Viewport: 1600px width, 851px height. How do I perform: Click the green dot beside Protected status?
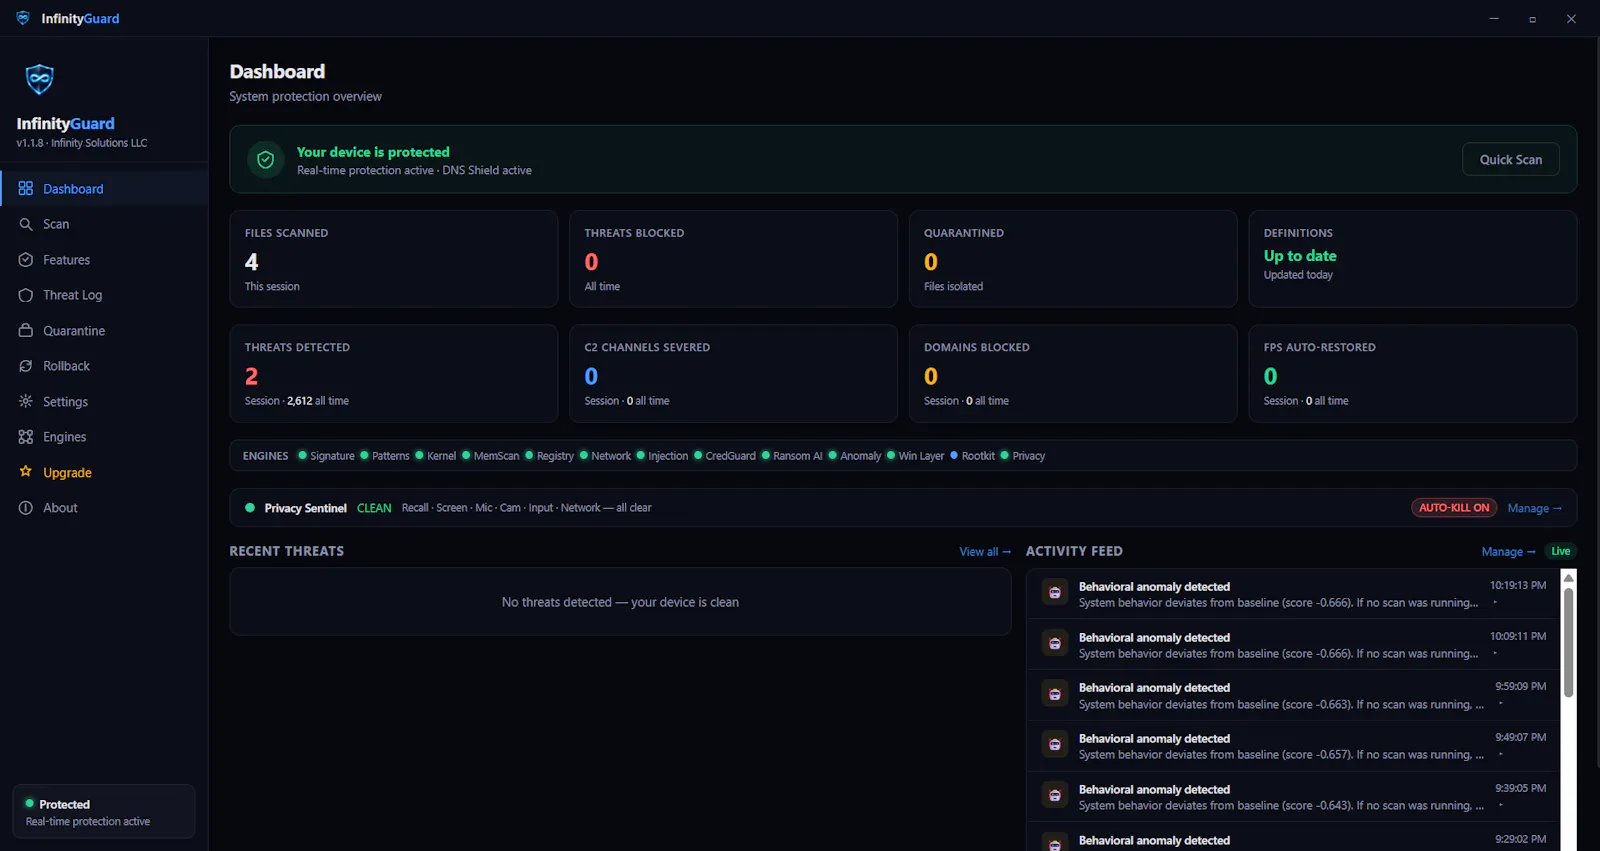click(30, 803)
